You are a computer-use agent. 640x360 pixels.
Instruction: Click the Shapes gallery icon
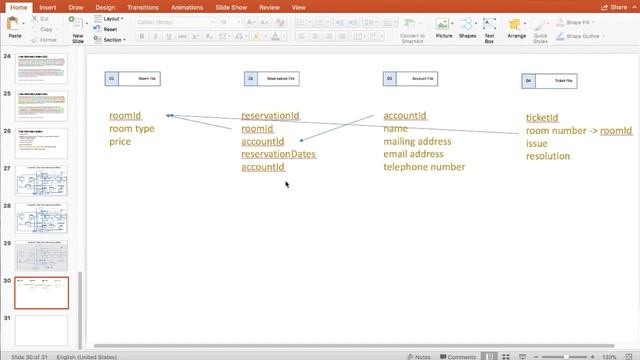466,24
